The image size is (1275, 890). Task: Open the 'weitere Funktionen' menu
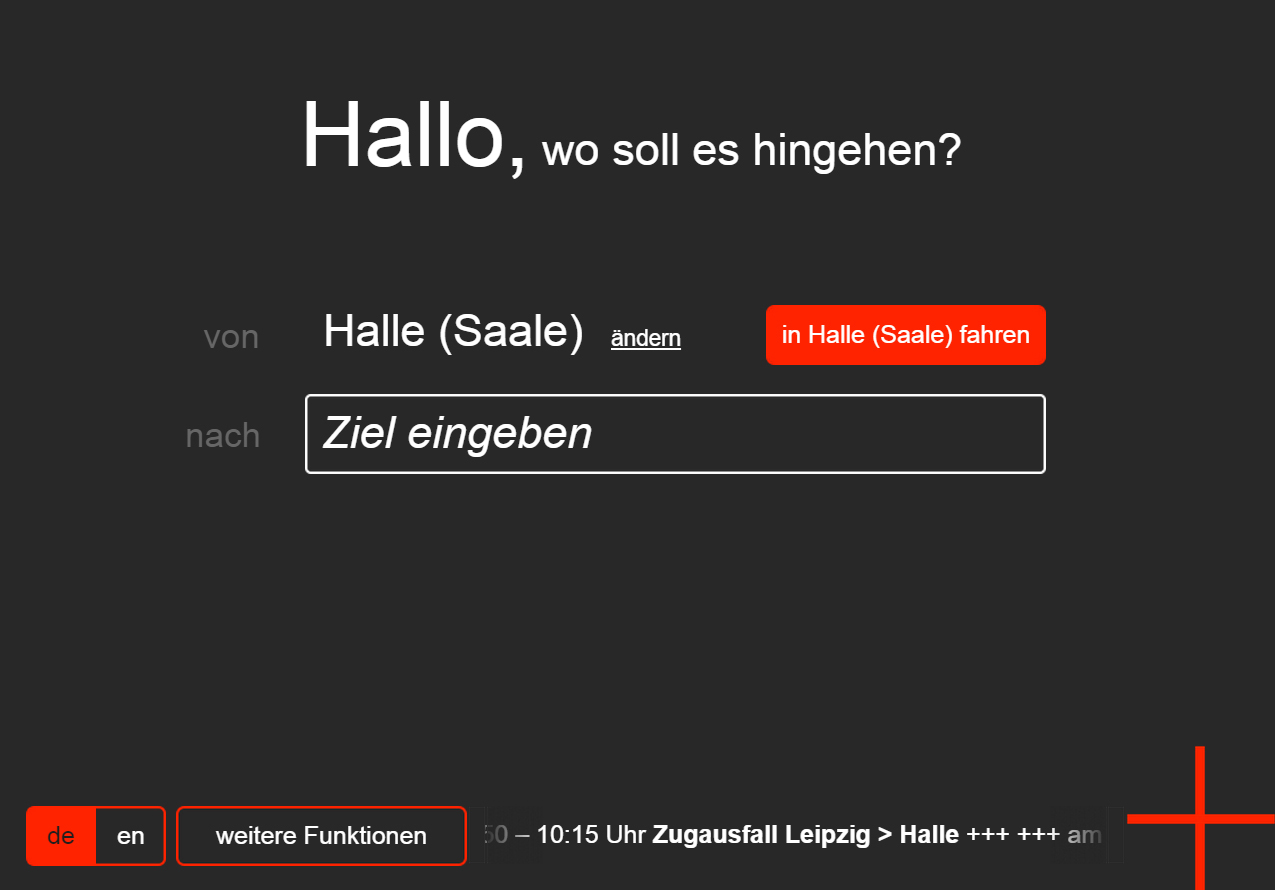321,836
